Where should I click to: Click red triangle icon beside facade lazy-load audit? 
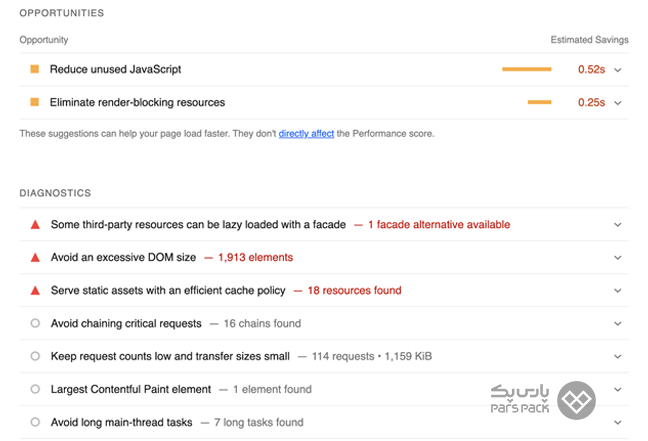coord(36,224)
